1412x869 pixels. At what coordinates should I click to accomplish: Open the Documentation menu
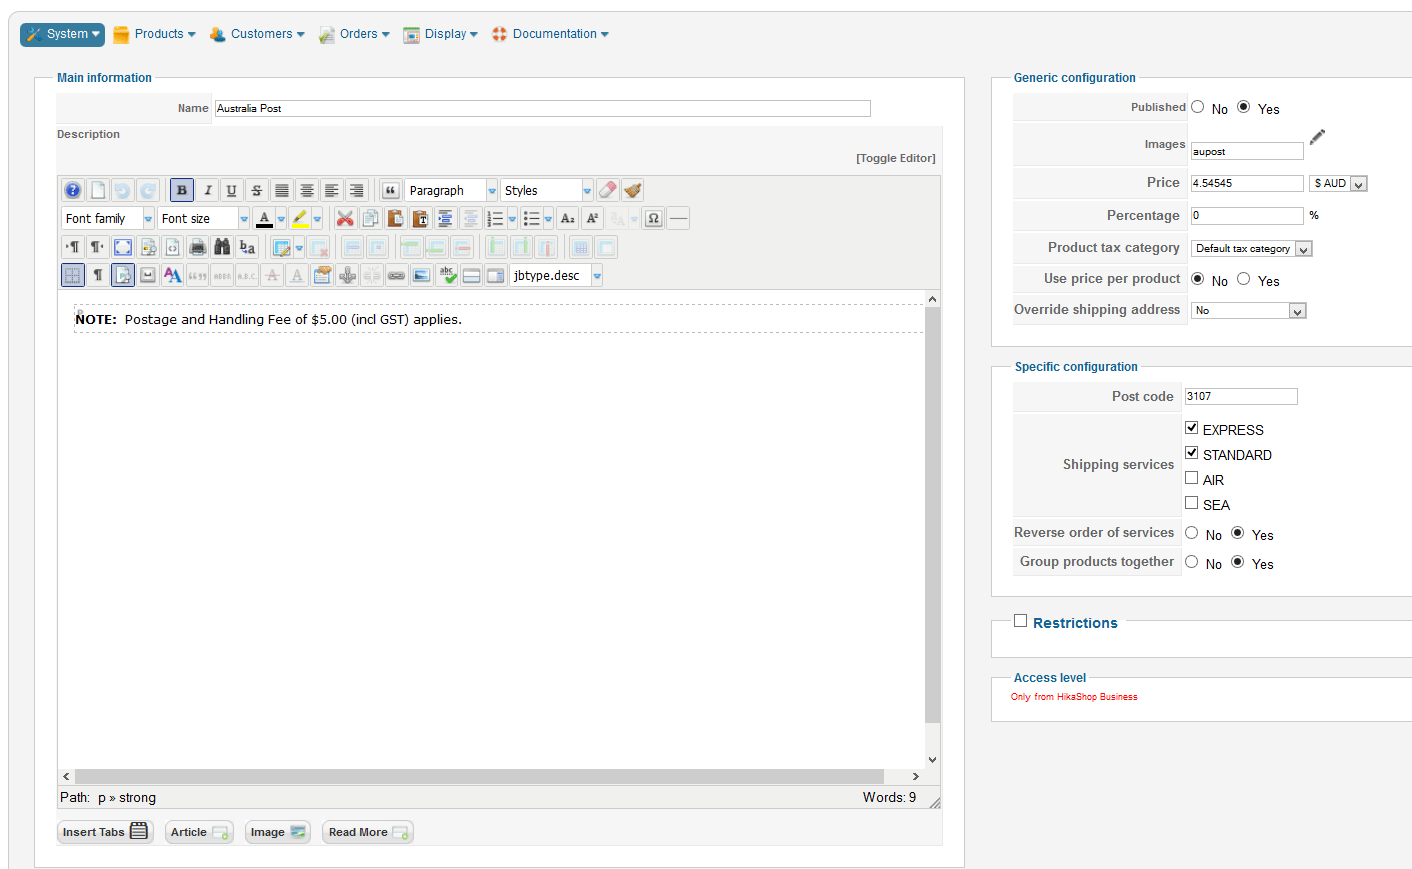tap(550, 34)
